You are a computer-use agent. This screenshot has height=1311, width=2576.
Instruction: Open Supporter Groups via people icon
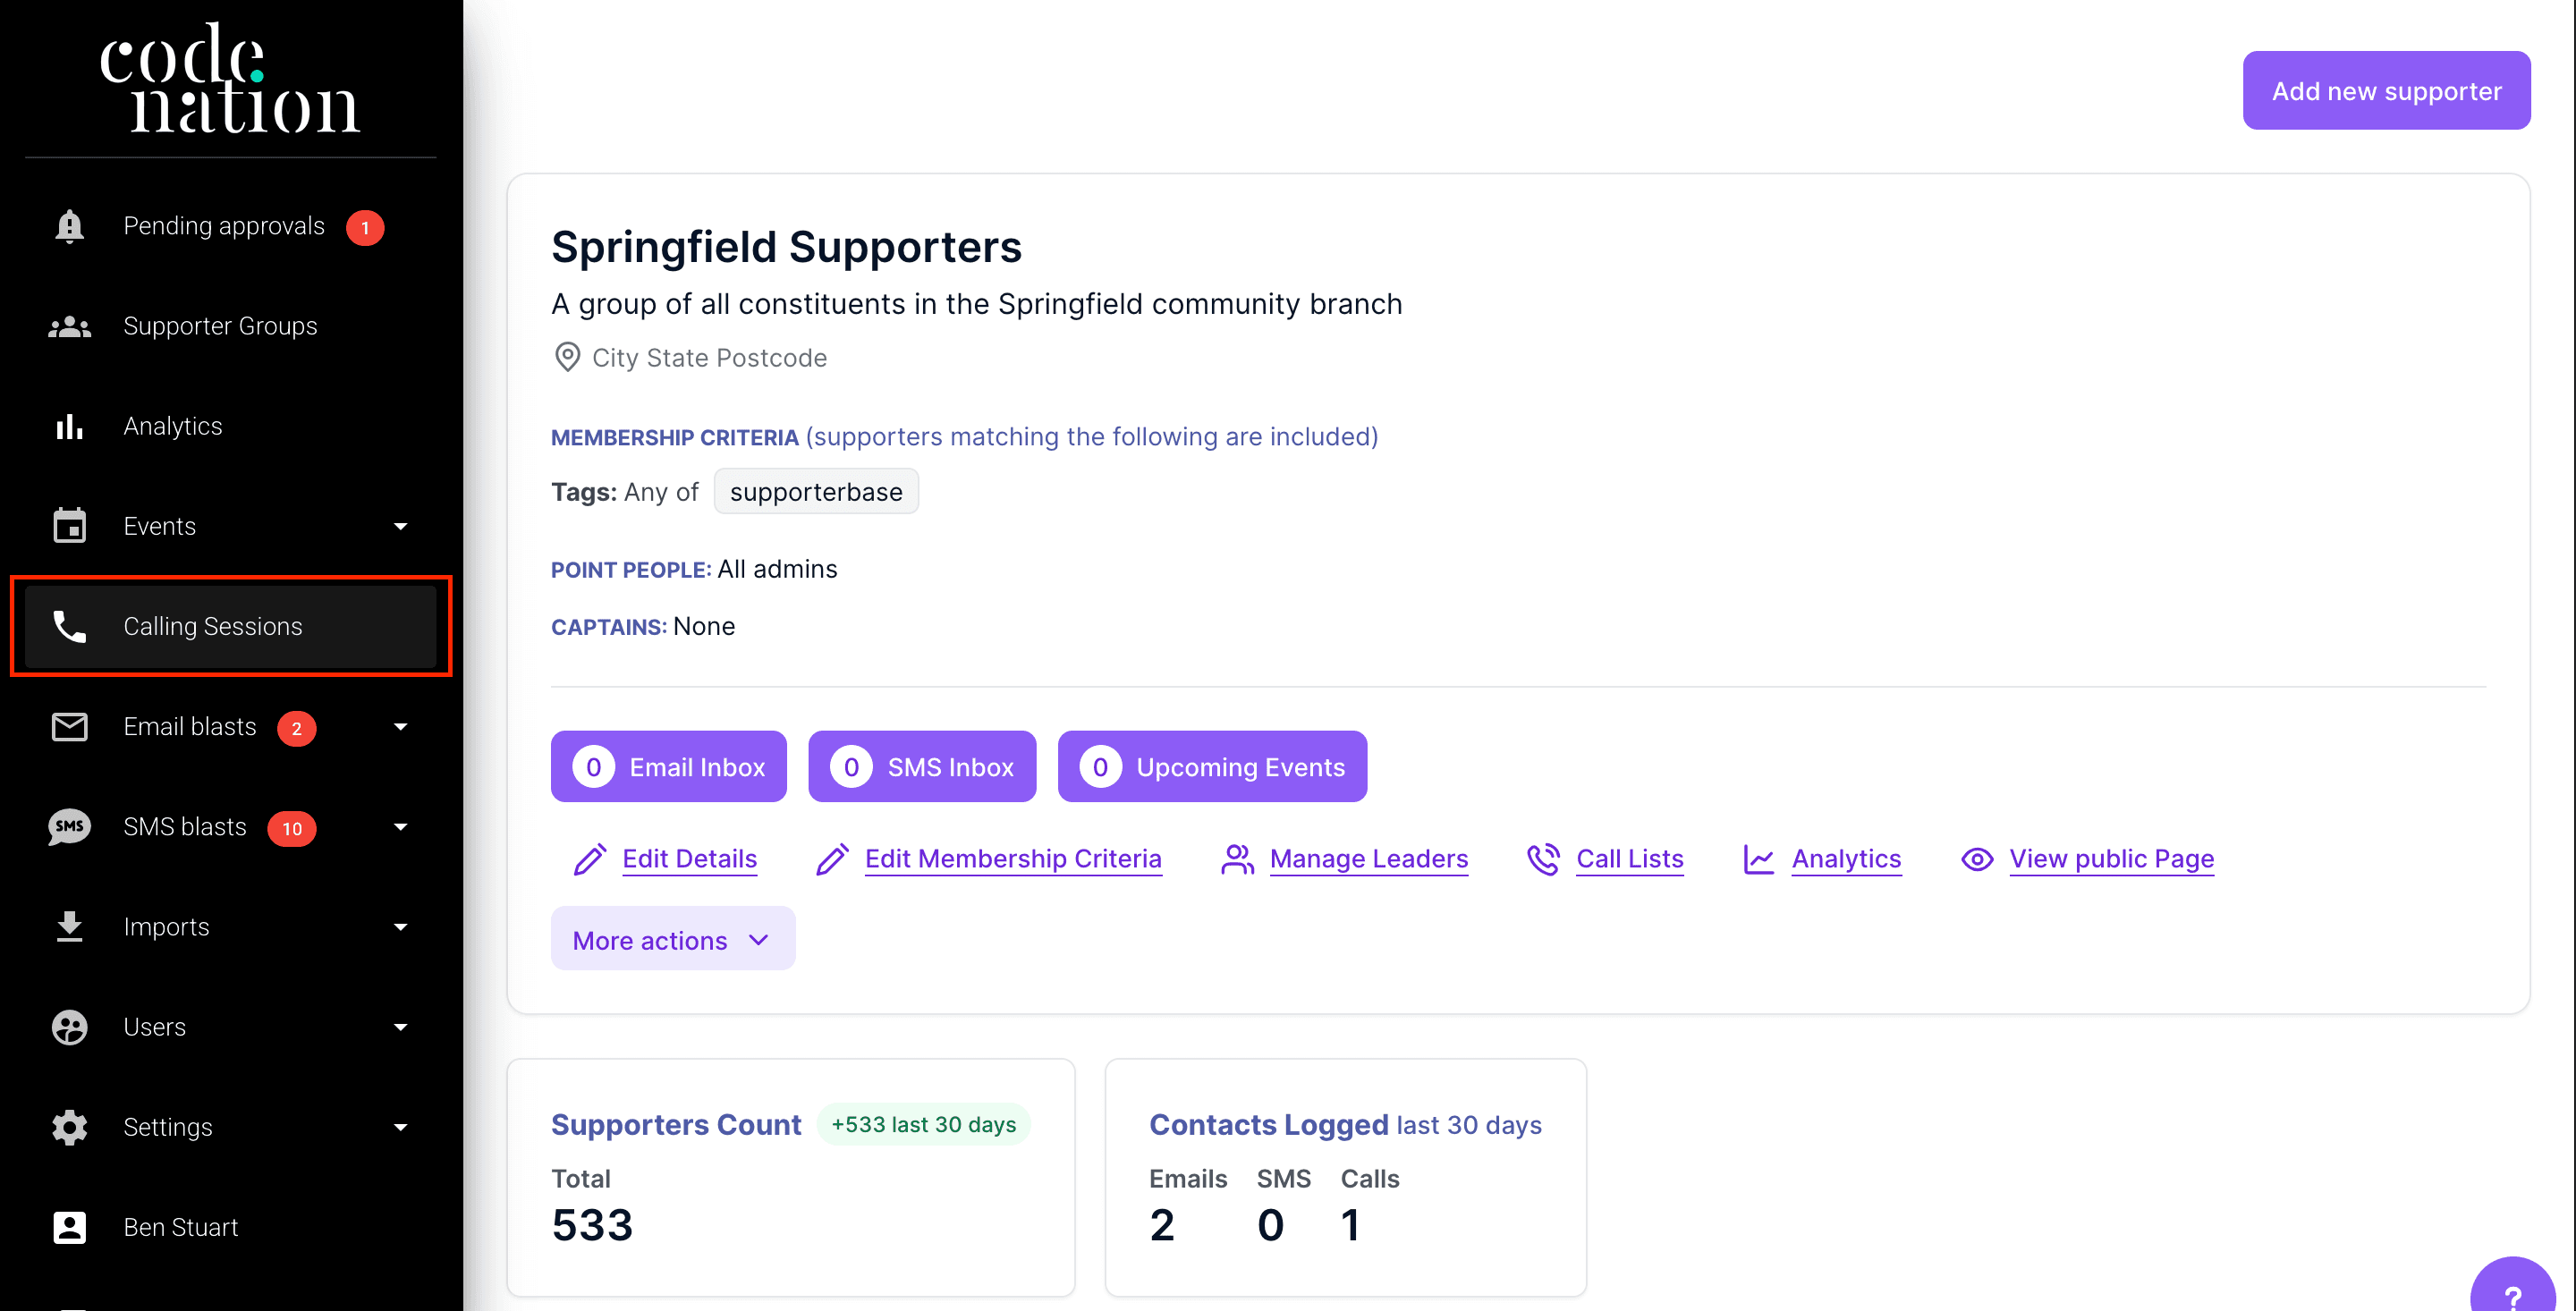(x=69, y=326)
